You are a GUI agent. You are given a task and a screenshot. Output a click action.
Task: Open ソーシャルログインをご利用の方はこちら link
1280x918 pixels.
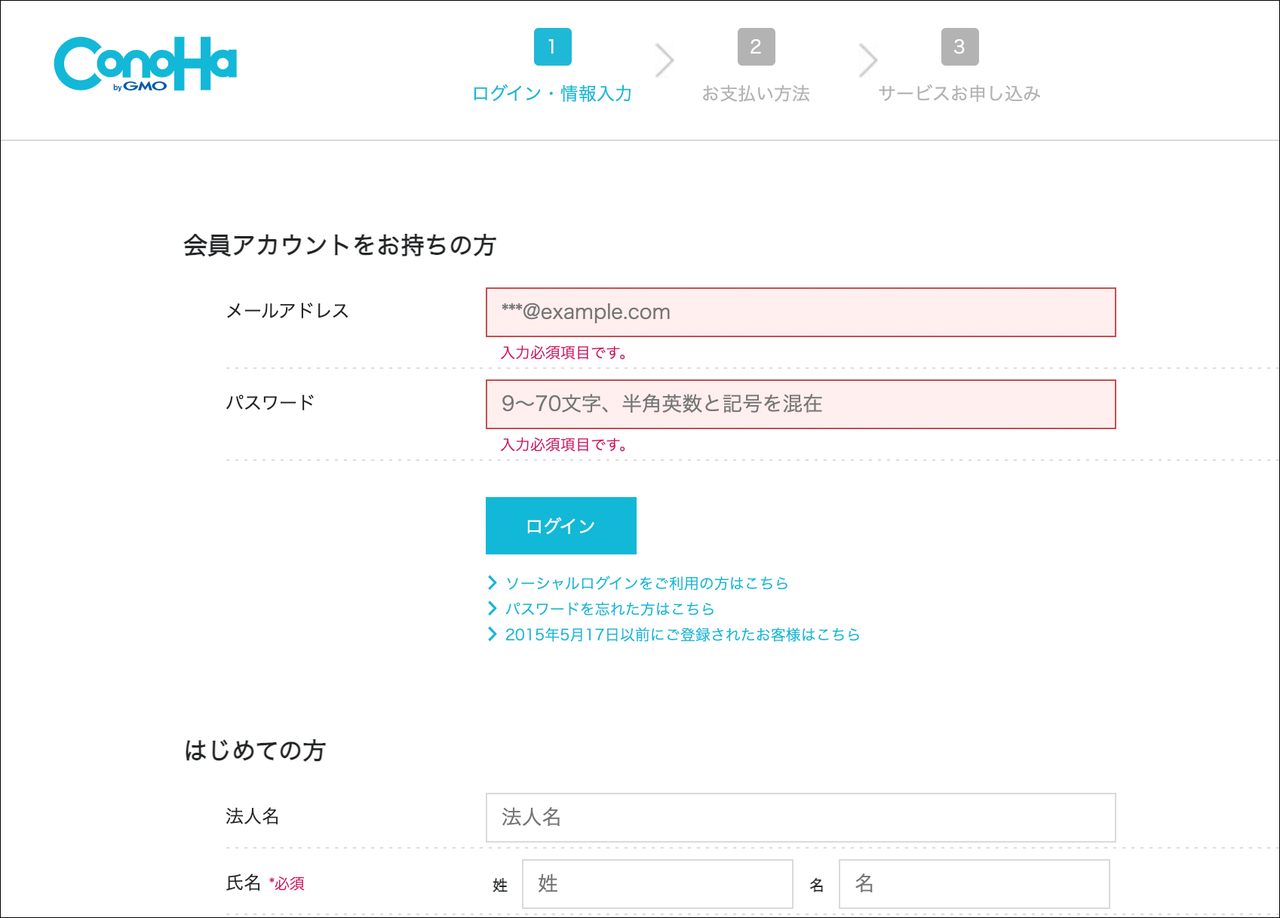click(647, 583)
